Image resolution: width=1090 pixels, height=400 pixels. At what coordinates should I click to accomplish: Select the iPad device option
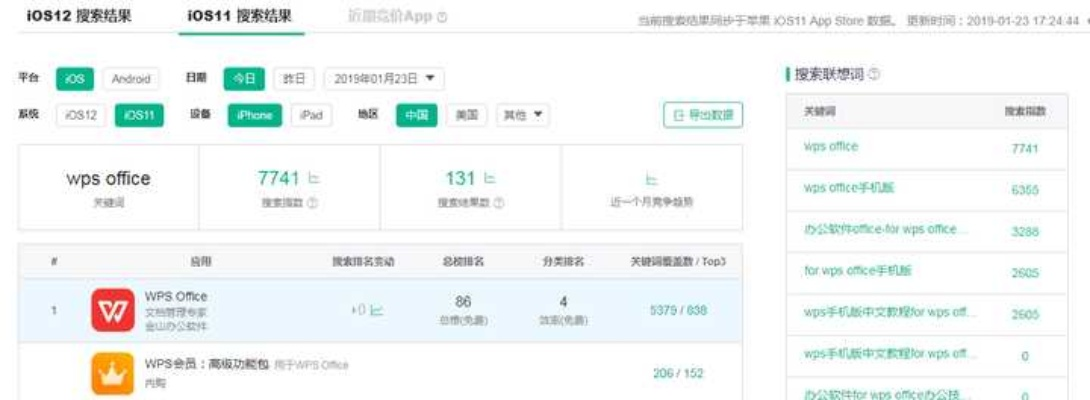[x=310, y=115]
